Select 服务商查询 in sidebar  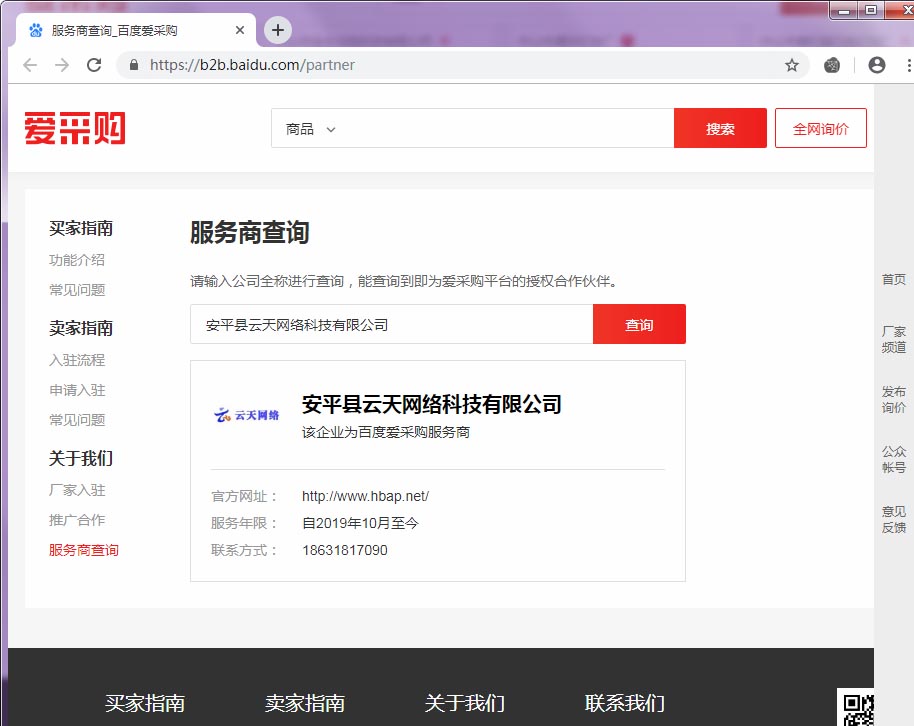(x=83, y=550)
